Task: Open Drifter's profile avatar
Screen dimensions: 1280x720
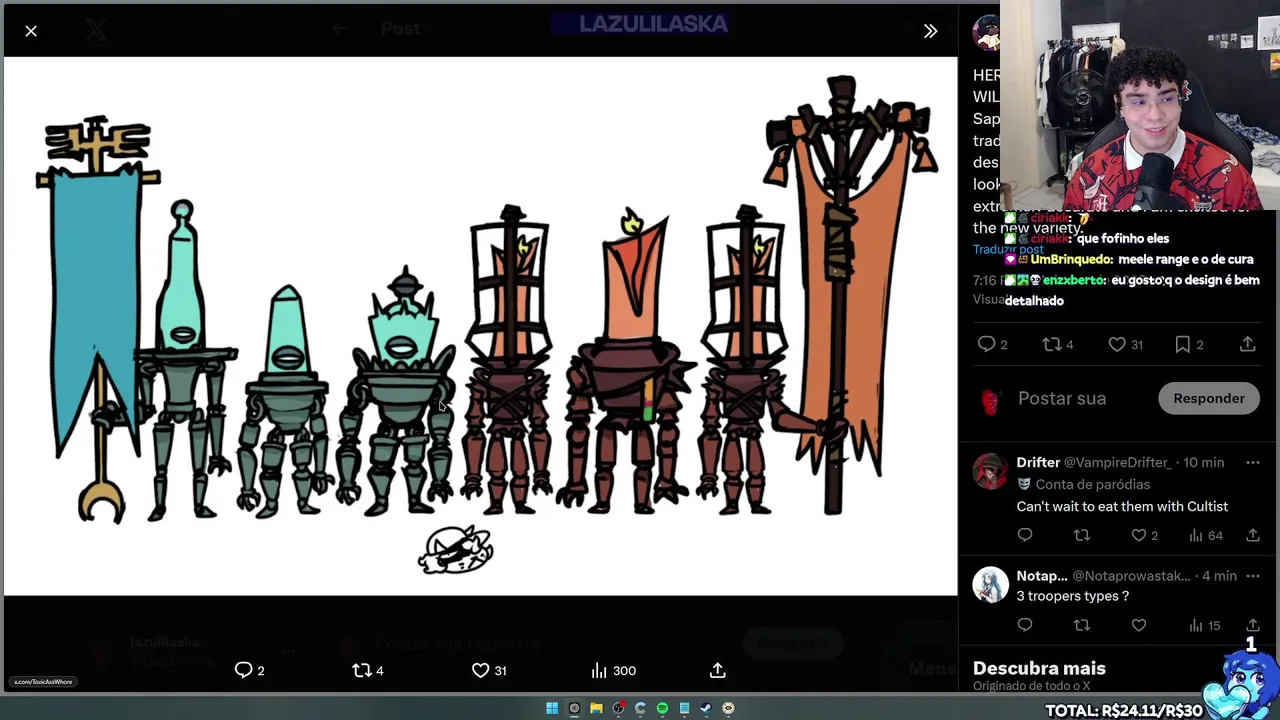Action: tap(991, 472)
